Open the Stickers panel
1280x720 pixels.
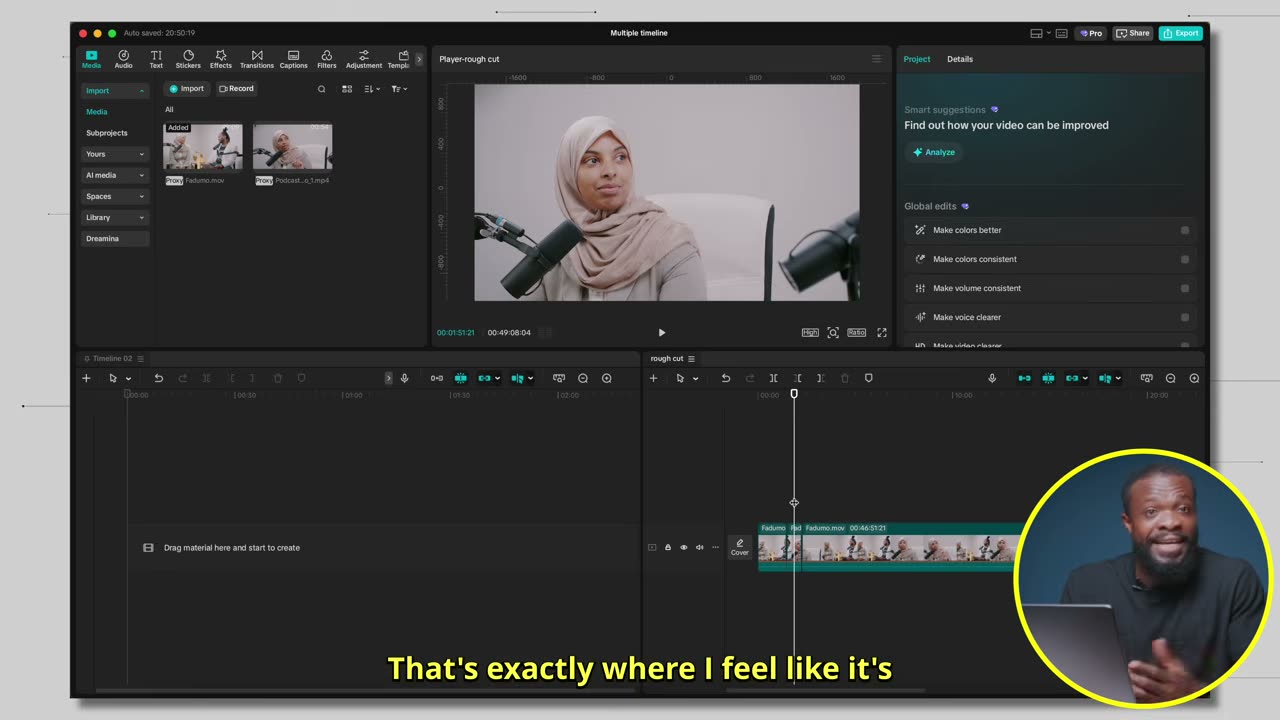pyautogui.click(x=188, y=59)
